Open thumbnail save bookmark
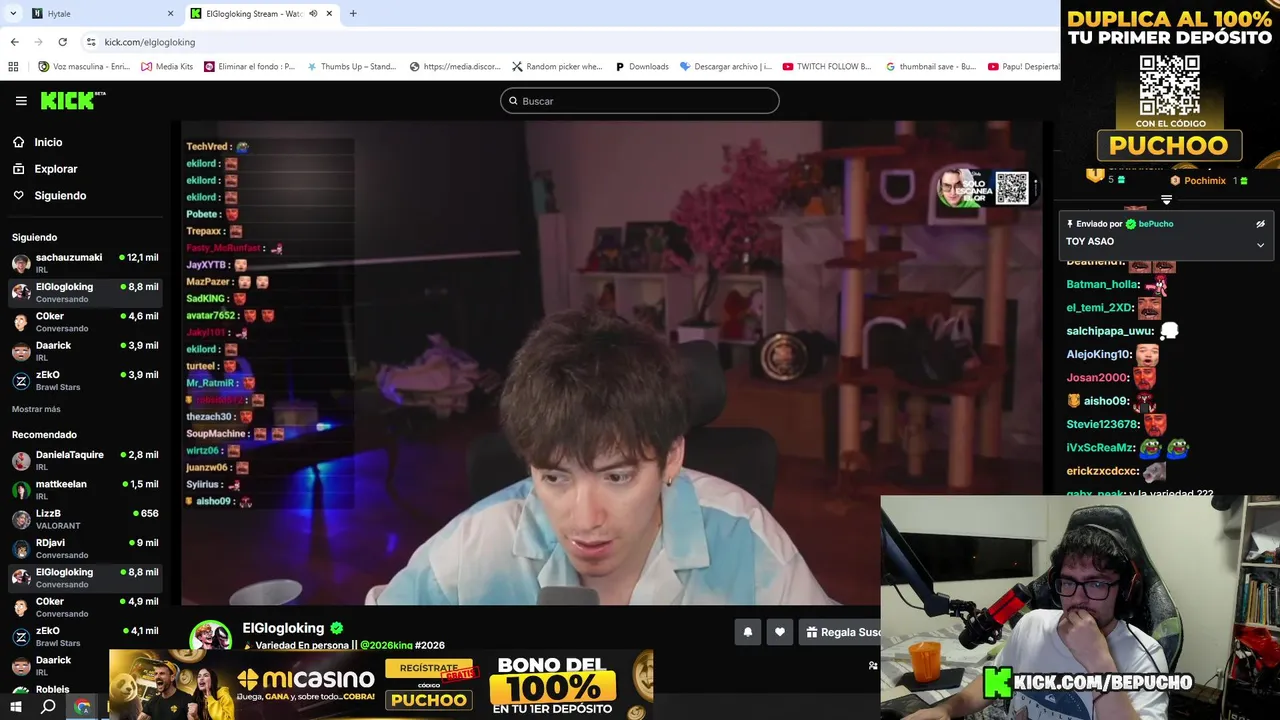This screenshot has height=720, width=1280. (931, 67)
